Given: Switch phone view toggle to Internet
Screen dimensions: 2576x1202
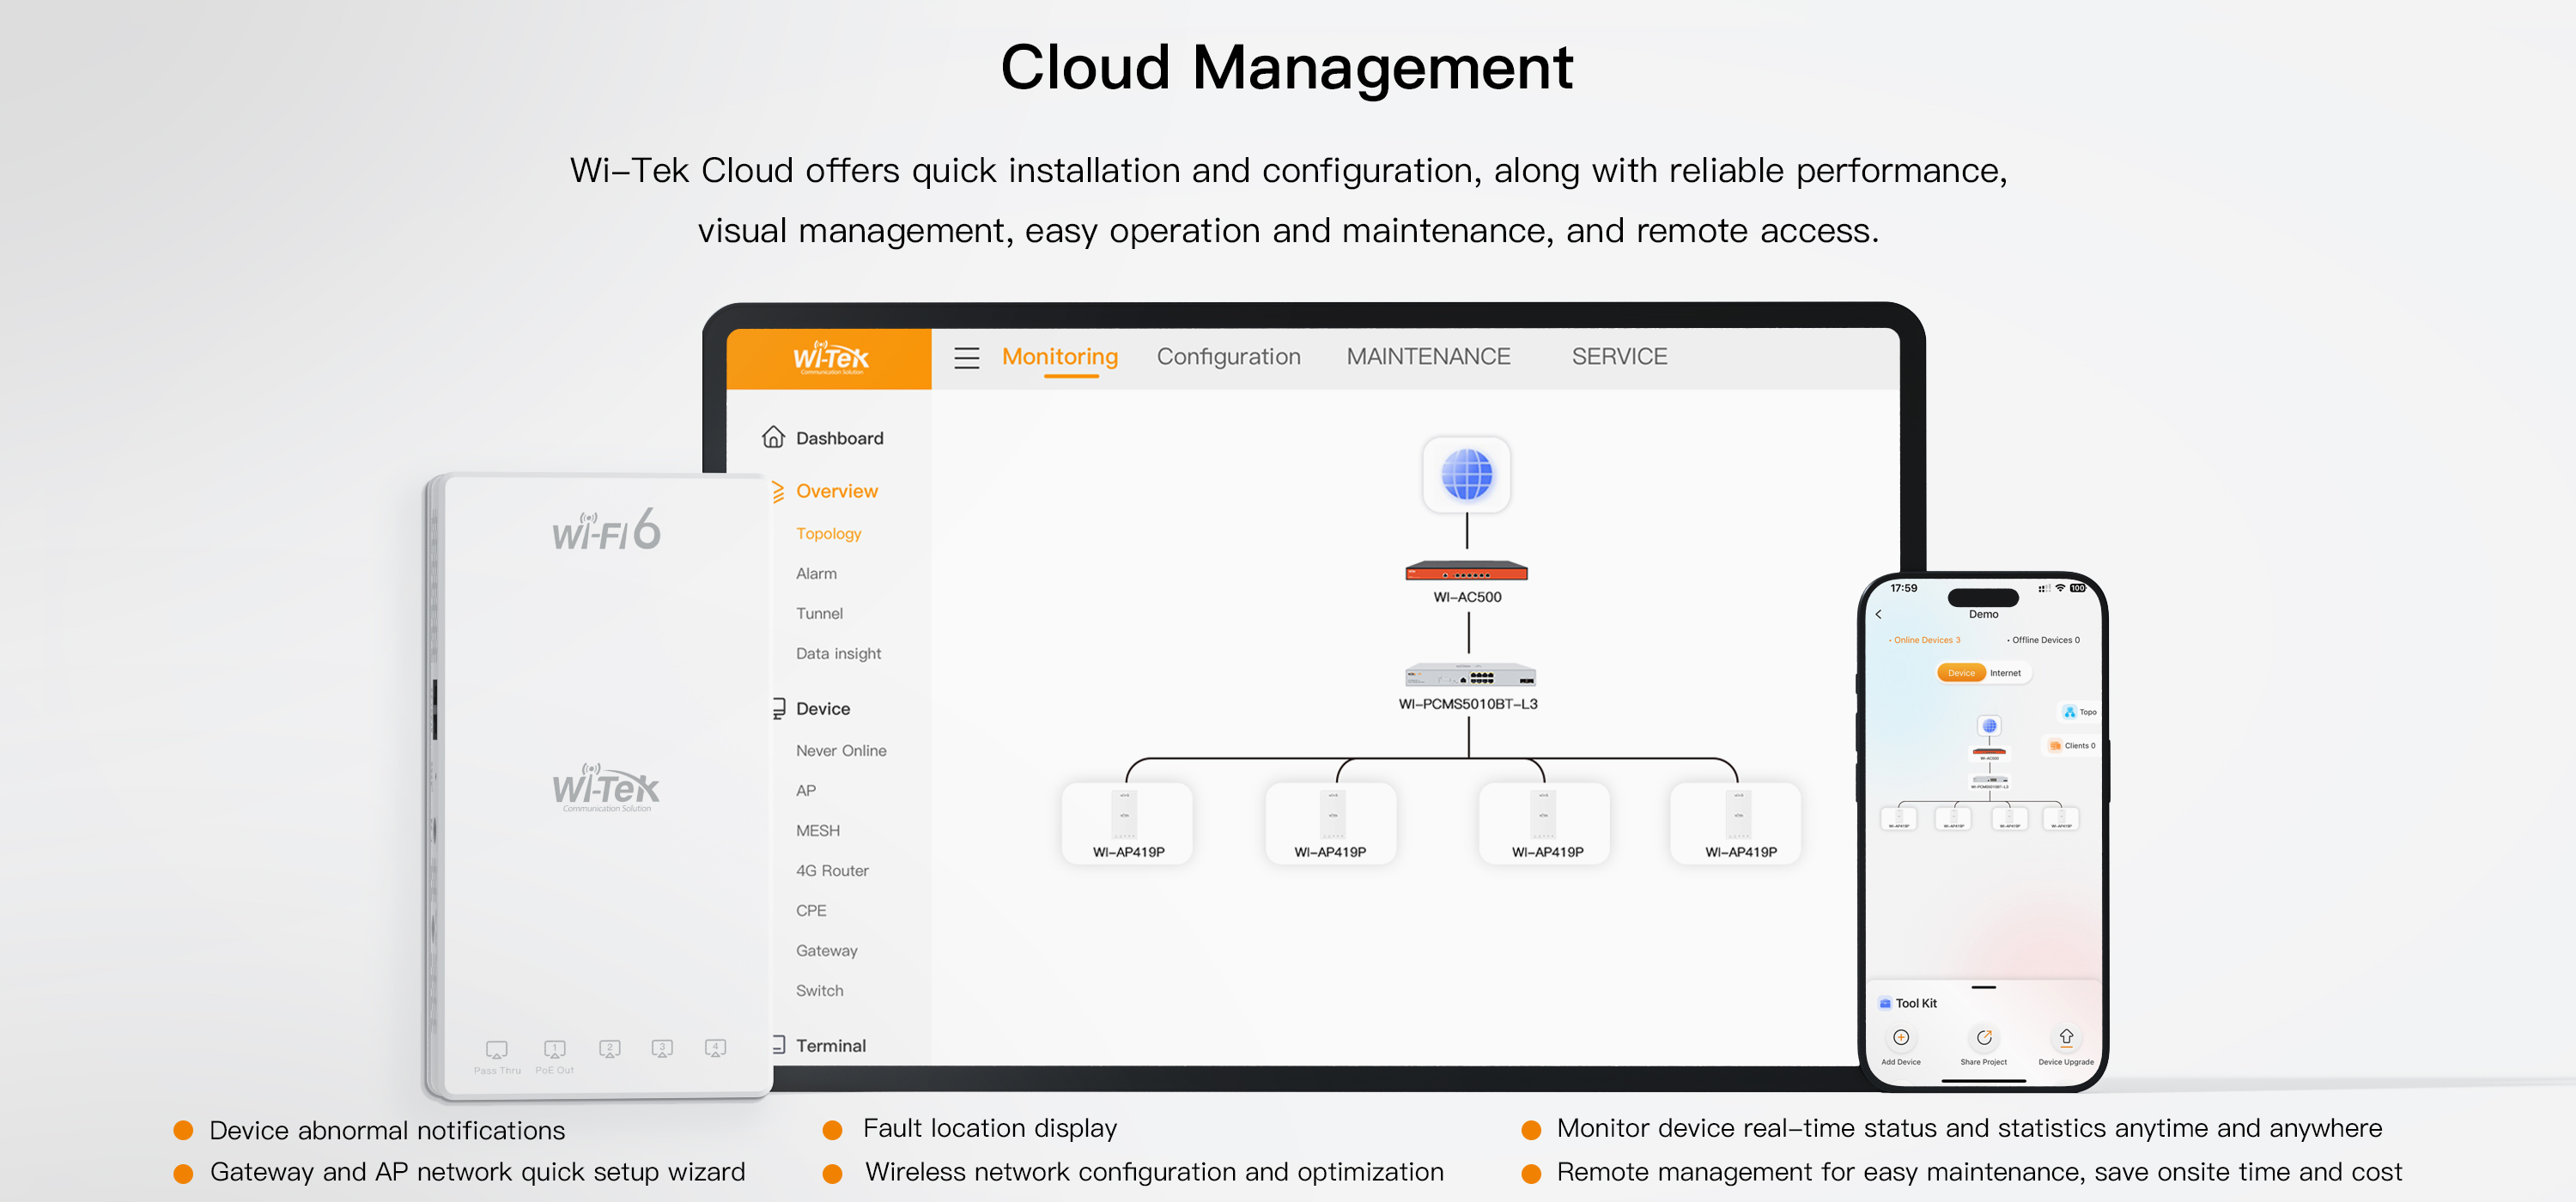Looking at the screenshot, I should click(x=2005, y=673).
